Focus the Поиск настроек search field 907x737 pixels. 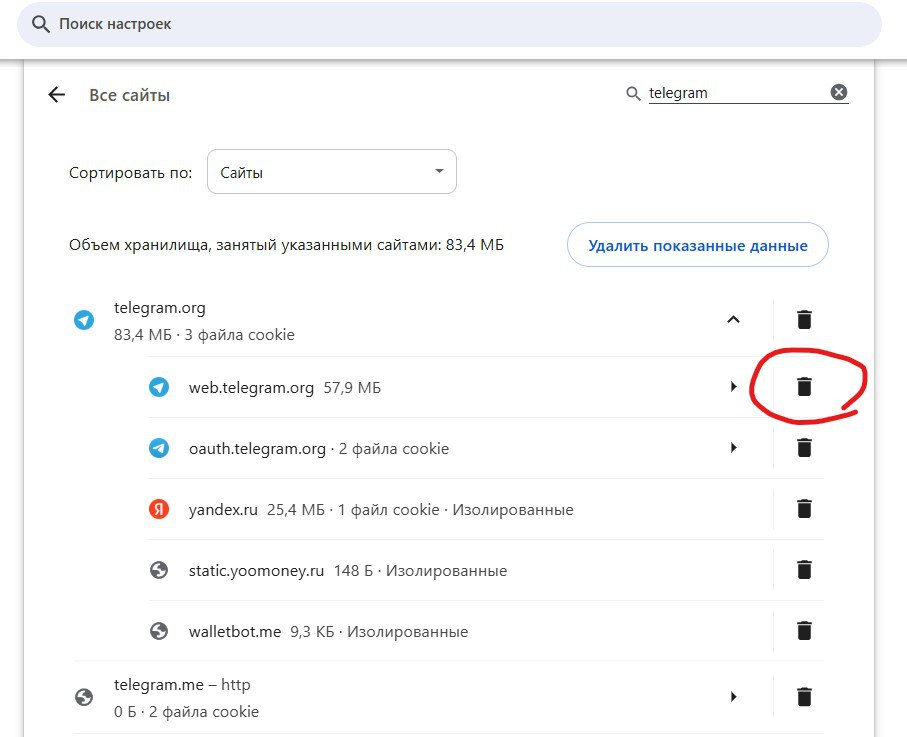point(449,24)
